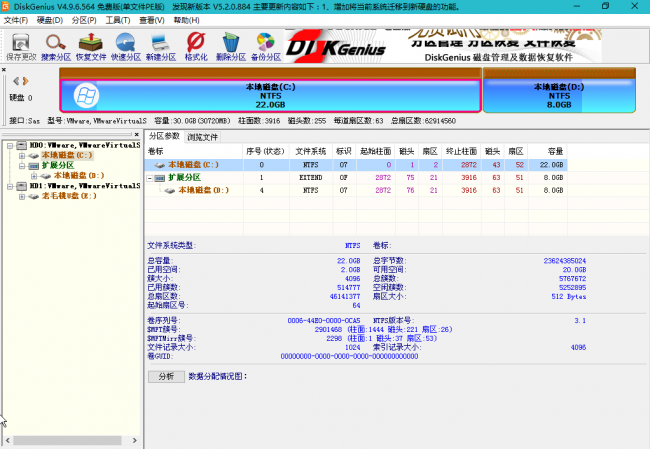Click the 终止柱面 column header
Image resolution: width=650 pixels, height=449 pixels.
pyautogui.click(x=461, y=151)
